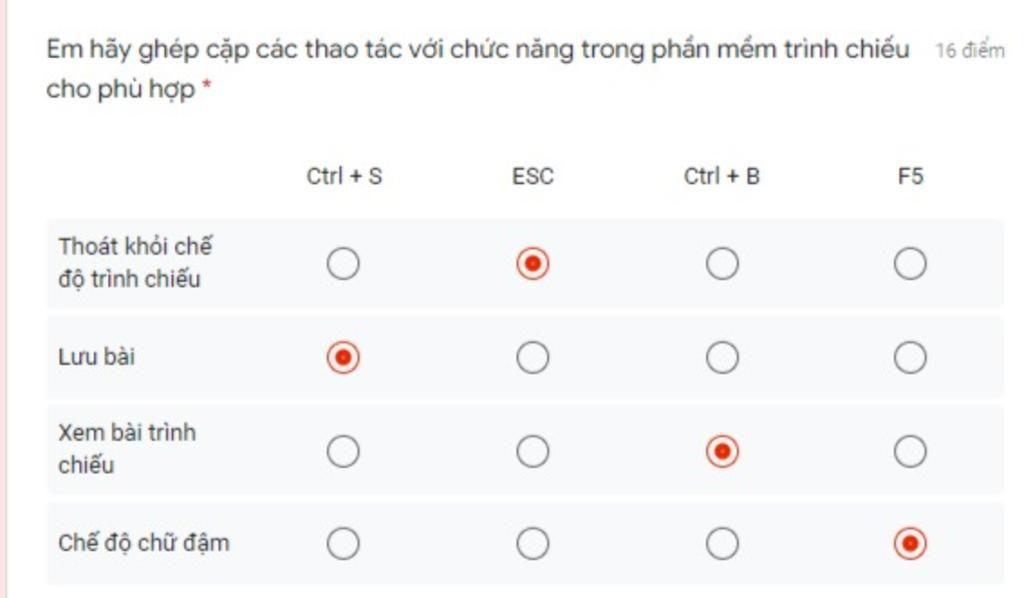Click the question title text

click(x=477, y=50)
